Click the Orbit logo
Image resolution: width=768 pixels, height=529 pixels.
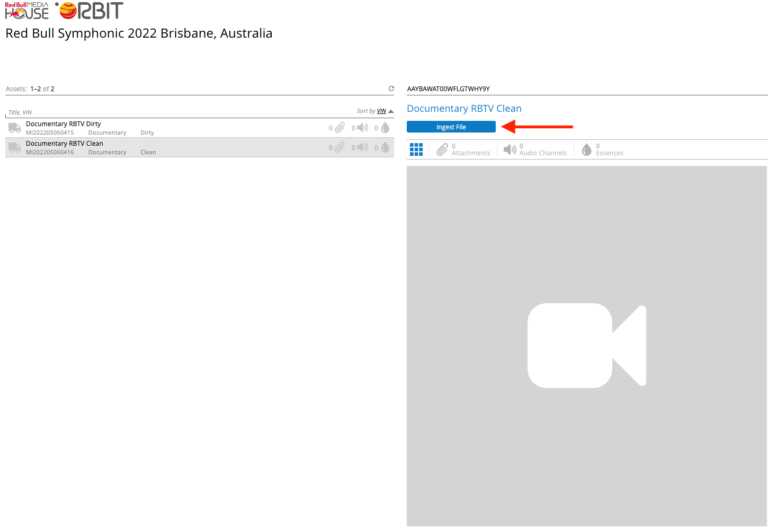[89, 10]
